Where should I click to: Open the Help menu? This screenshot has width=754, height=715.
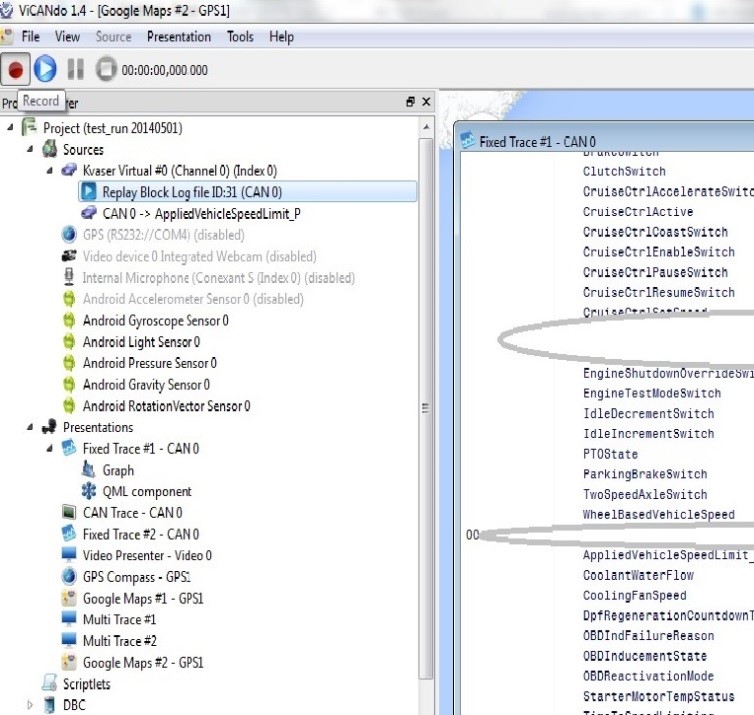click(x=281, y=37)
